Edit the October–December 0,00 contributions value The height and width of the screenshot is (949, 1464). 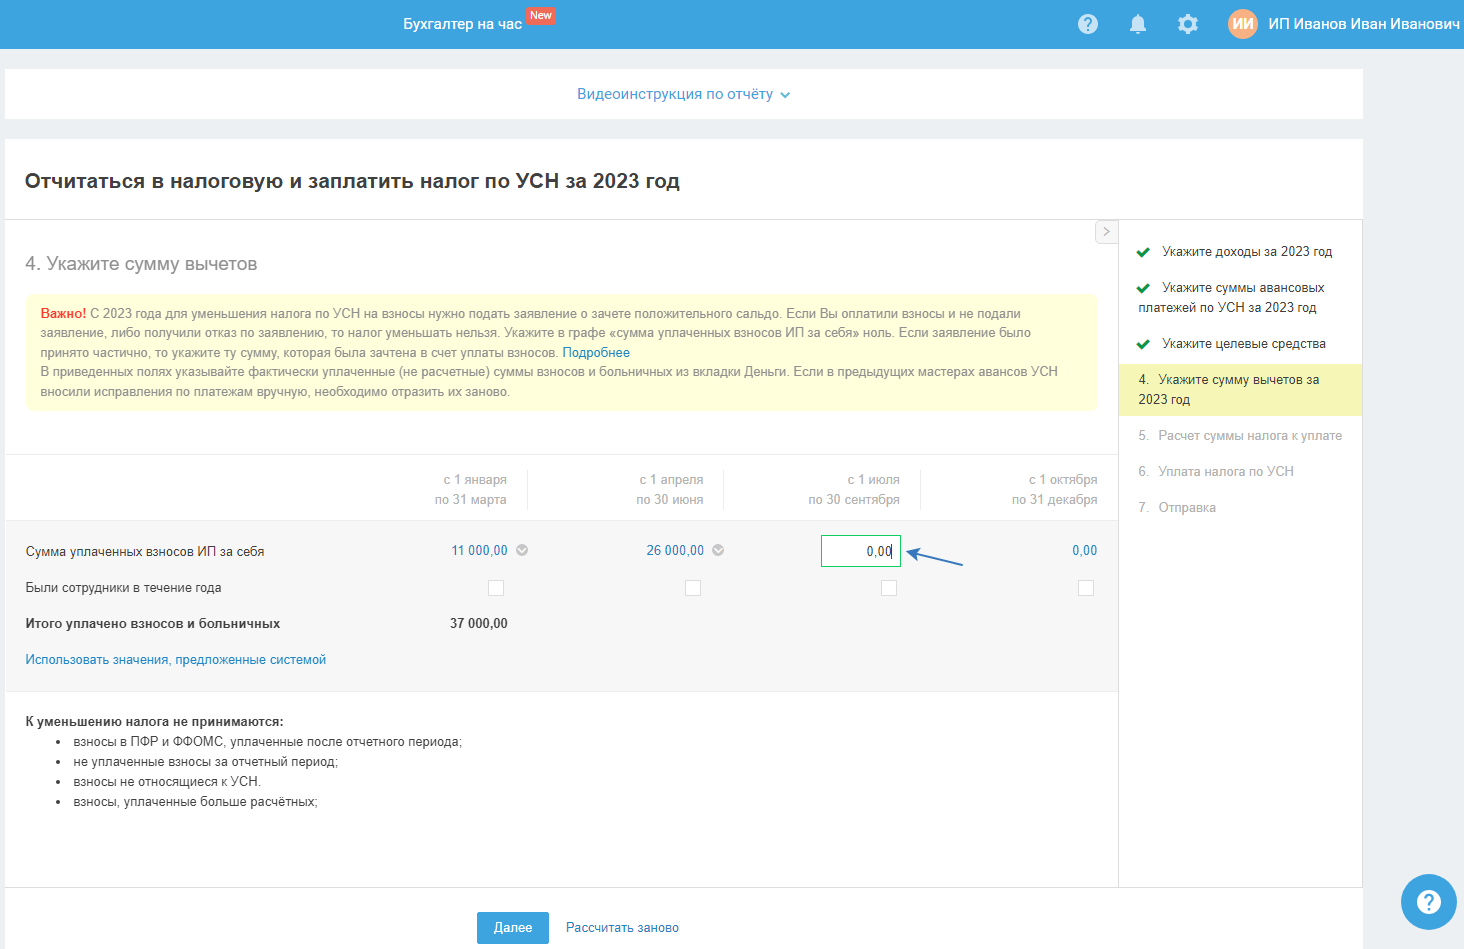point(1084,551)
